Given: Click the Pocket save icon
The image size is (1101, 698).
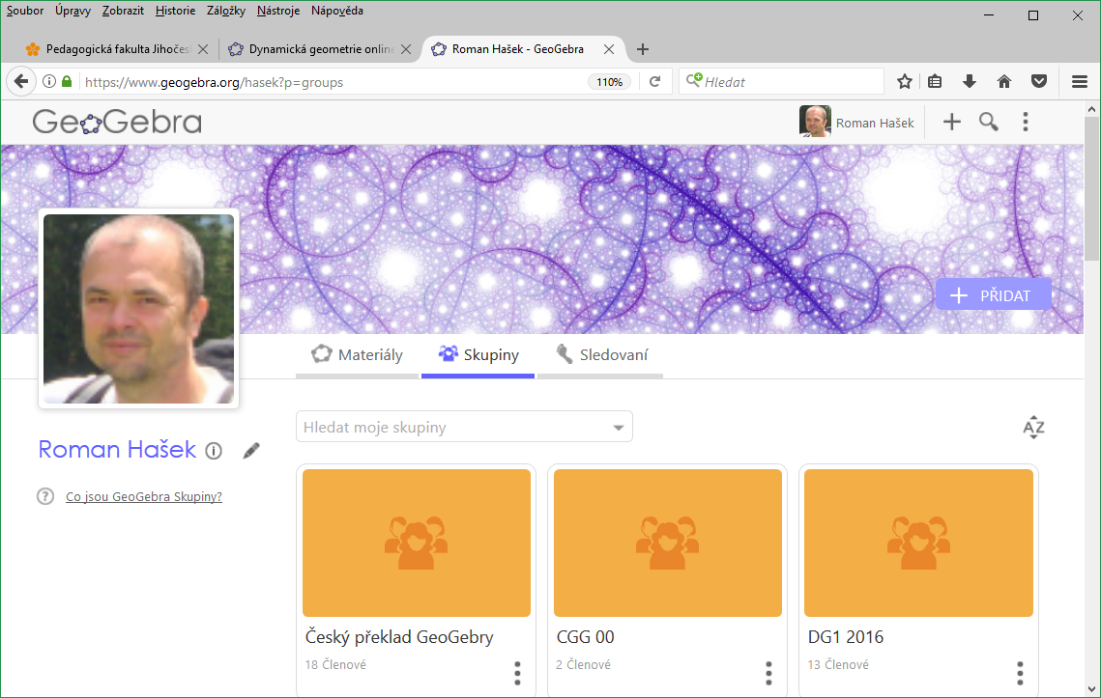Looking at the screenshot, I should click(1039, 81).
